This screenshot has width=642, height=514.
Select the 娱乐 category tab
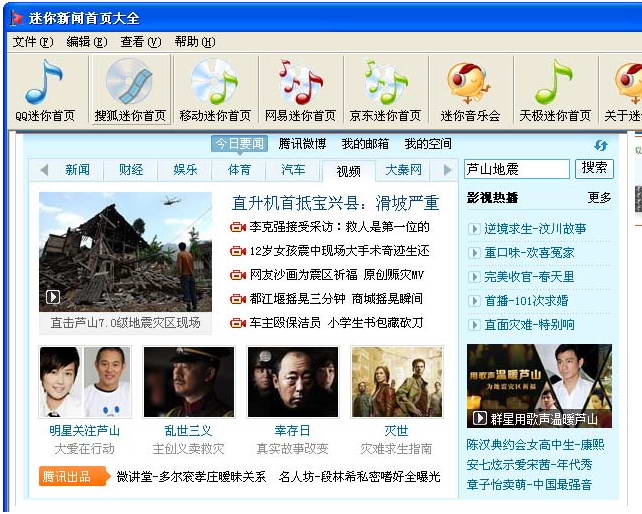[185, 170]
